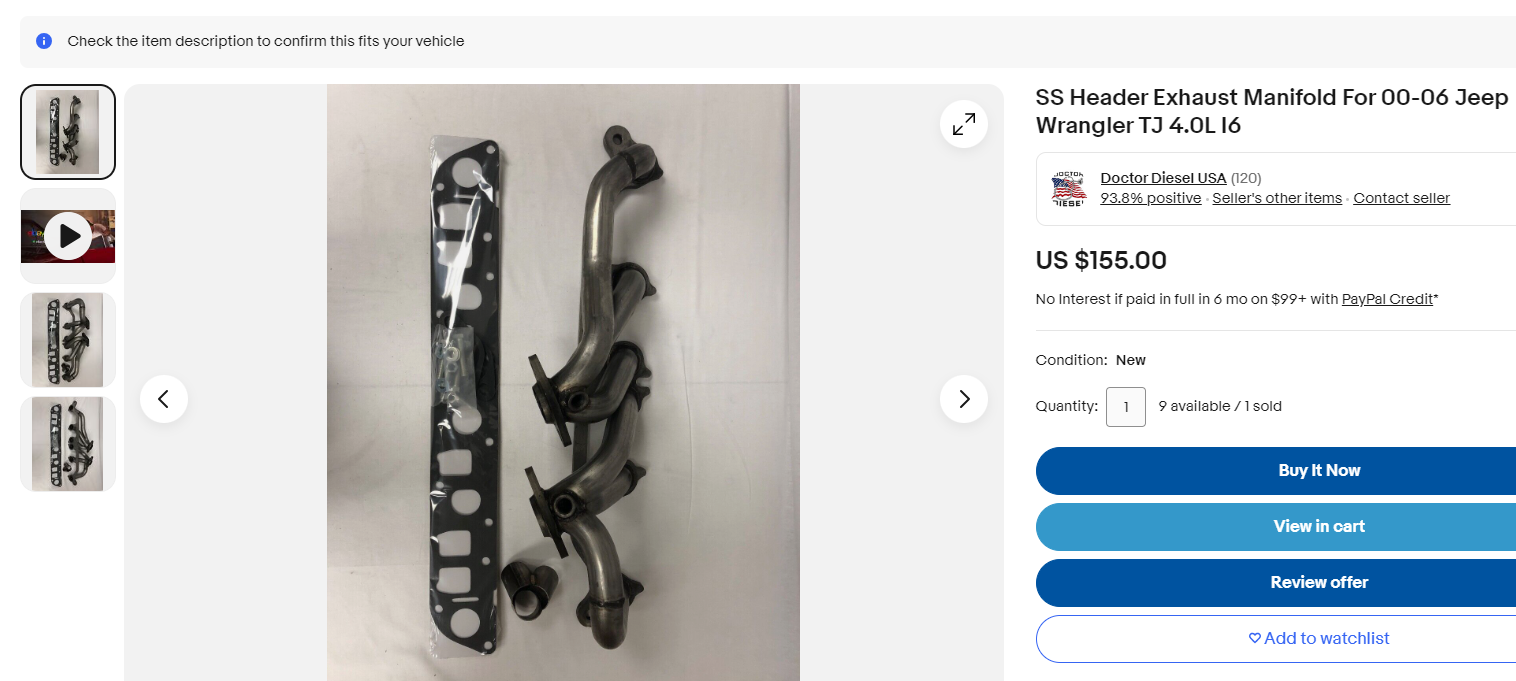Open the PayPal Credit link

pos(1387,299)
